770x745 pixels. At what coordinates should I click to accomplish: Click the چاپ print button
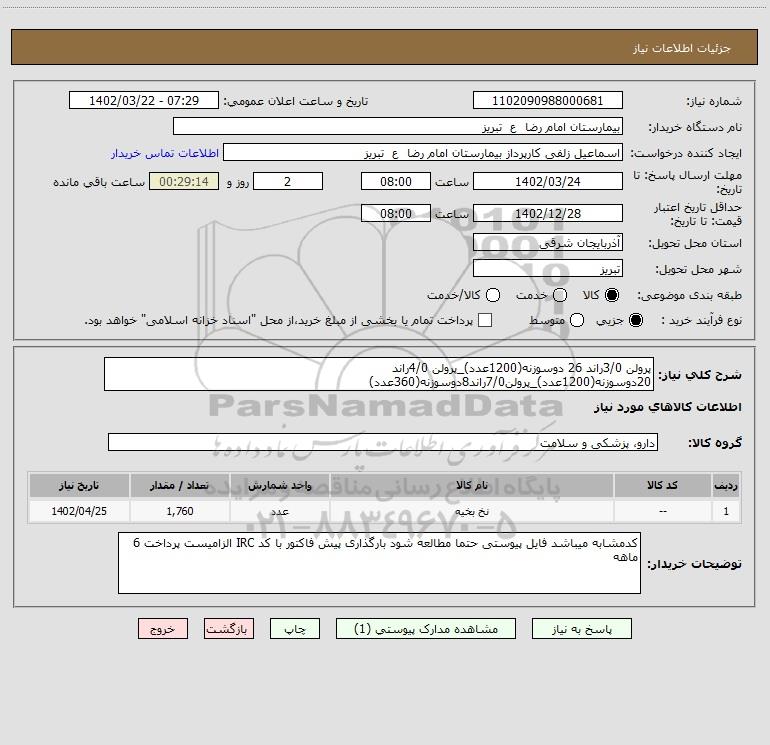coord(295,629)
